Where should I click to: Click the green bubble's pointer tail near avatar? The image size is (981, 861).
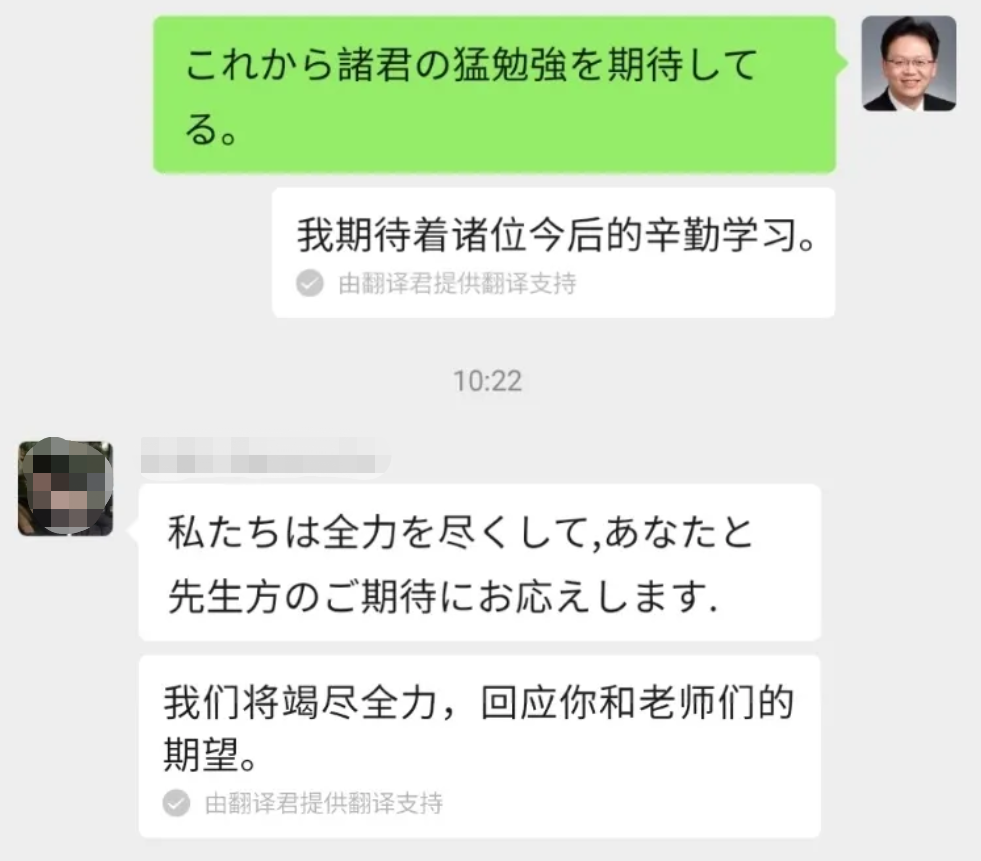(841, 63)
